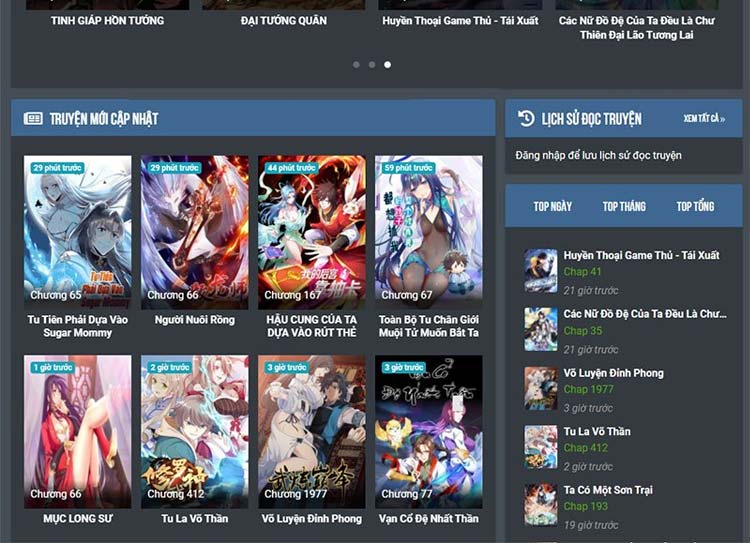Image resolution: width=750 pixels, height=543 pixels.
Task: Select the second carousel pagination dot
Action: pos(372,65)
